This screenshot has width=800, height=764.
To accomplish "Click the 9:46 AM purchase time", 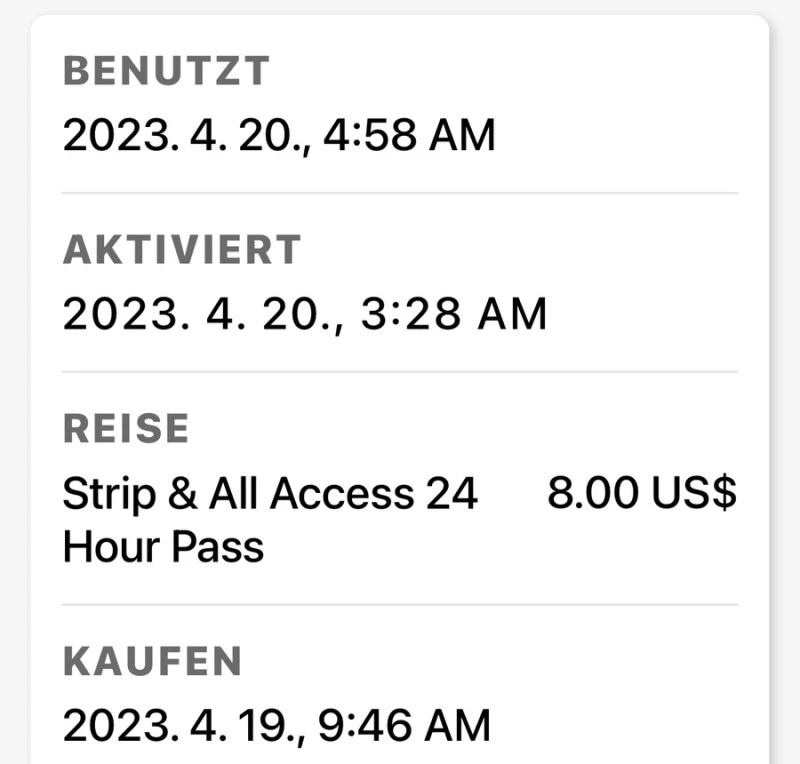I will click(x=405, y=725).
